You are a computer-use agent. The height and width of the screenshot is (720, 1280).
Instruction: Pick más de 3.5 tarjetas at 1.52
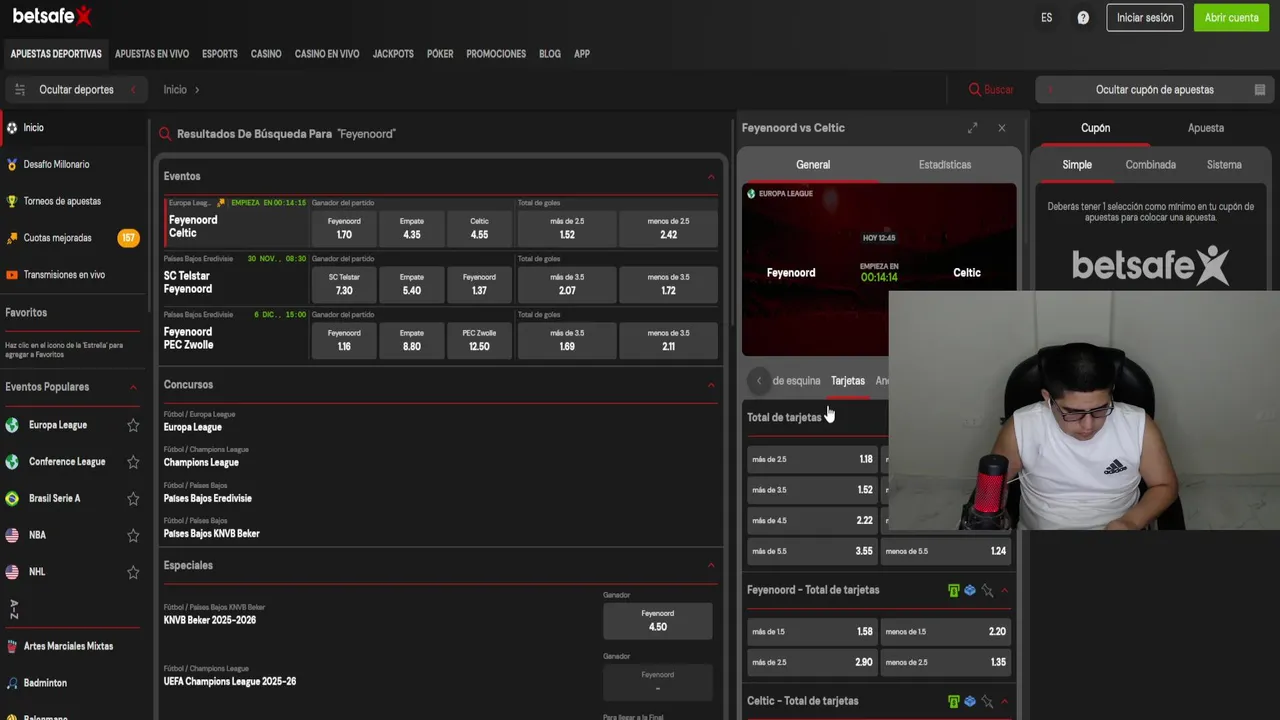coord(812,490)
